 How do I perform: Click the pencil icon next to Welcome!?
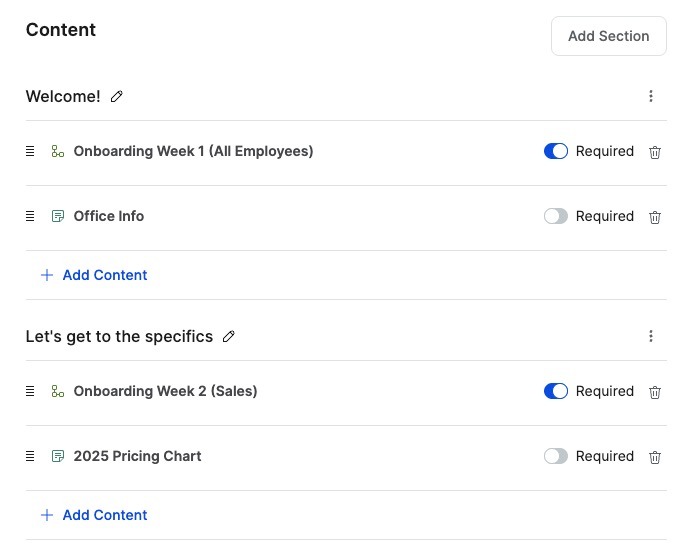(117, 96)
